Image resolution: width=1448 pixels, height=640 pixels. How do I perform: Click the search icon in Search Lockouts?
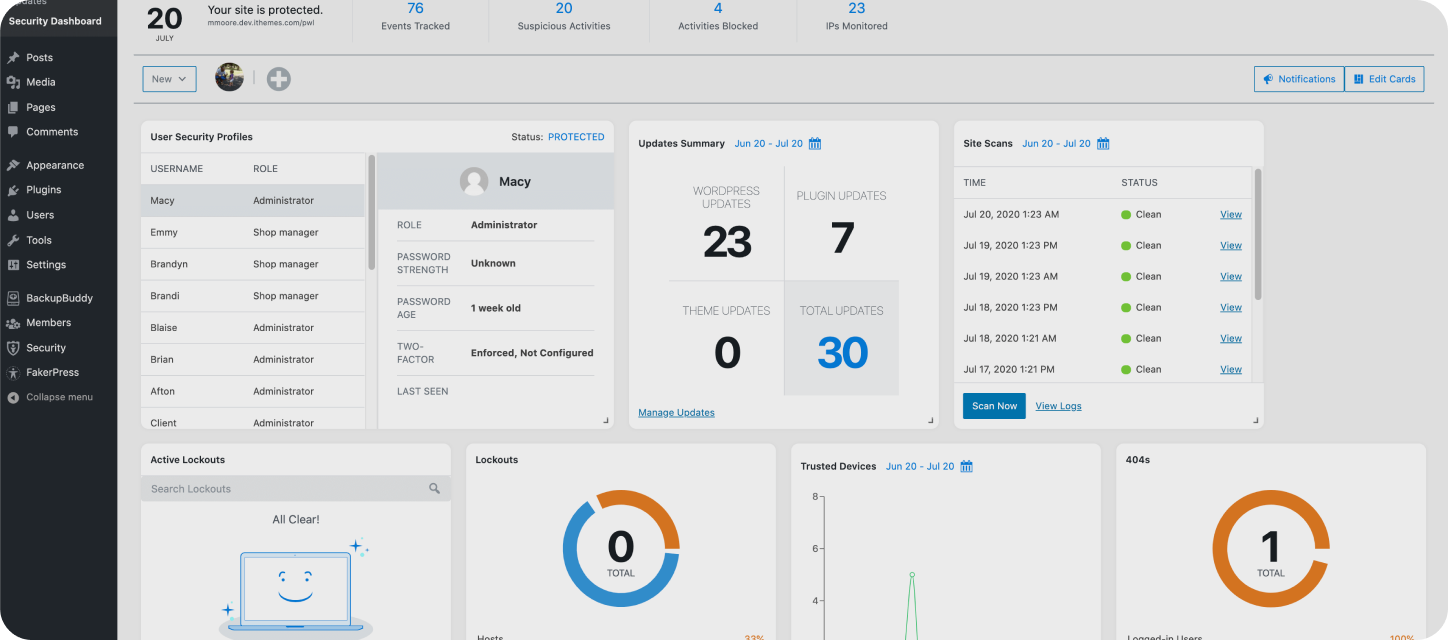coord(435,488)
